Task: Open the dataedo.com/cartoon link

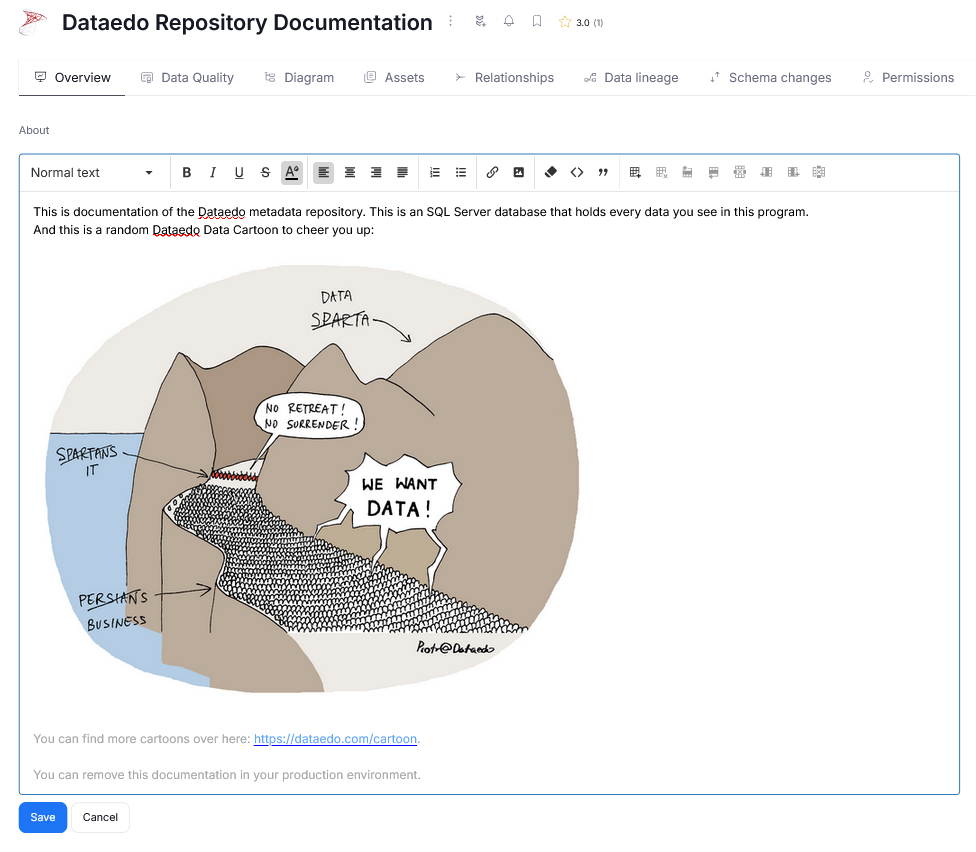Action: pos(335,739)
